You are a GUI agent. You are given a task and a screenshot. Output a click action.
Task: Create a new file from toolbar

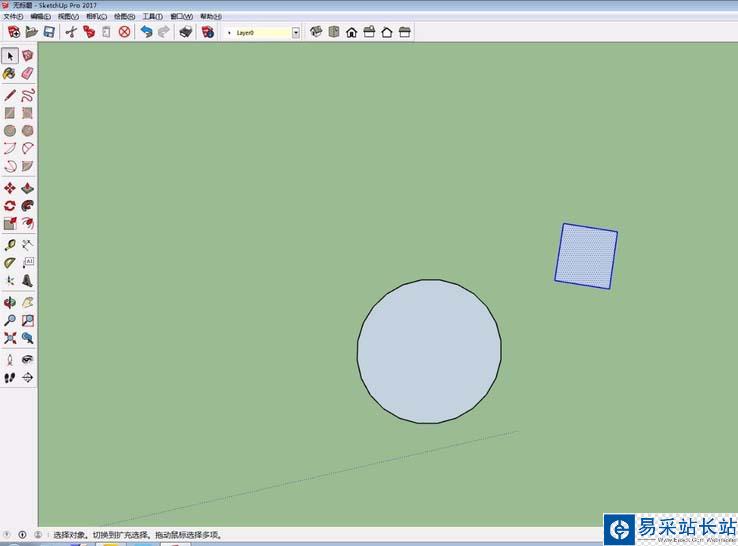[14, 32]
